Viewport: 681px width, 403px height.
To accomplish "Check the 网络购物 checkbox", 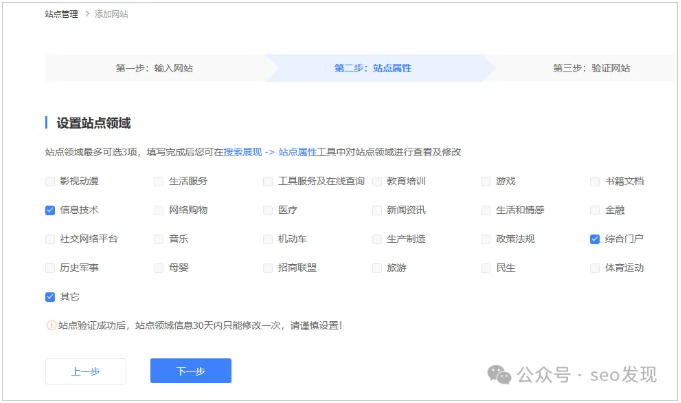I will [x=159, y=211].
